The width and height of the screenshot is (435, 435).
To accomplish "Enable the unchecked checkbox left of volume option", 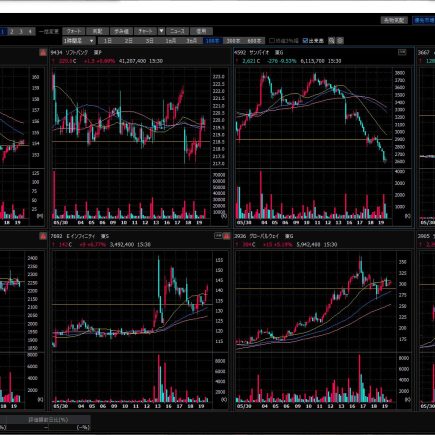I will tap(272, 41).
